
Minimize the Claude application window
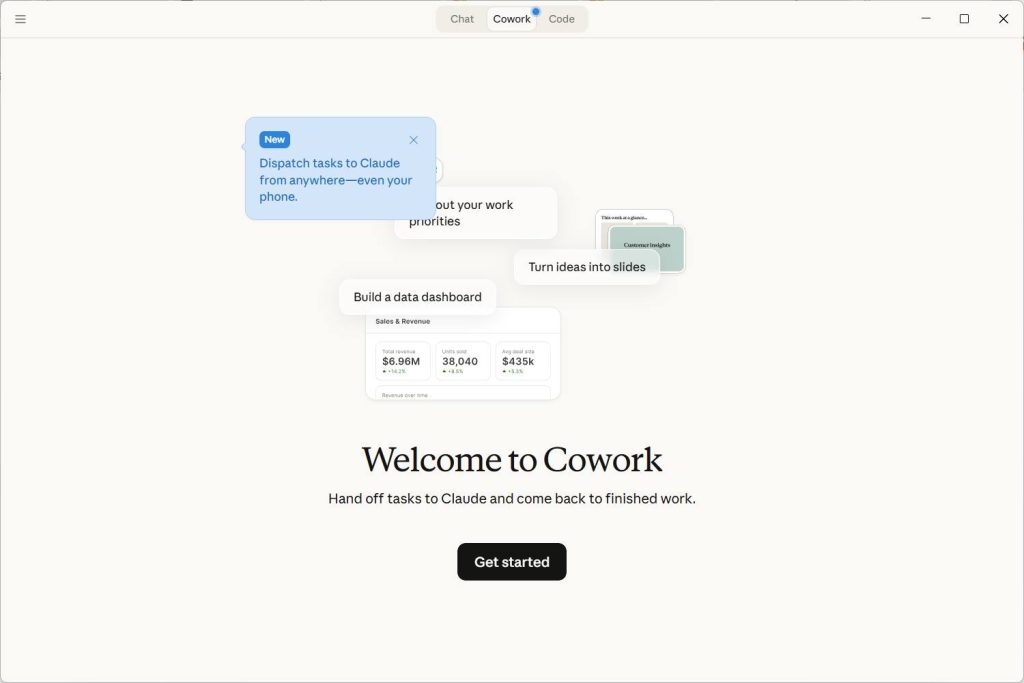925,18
